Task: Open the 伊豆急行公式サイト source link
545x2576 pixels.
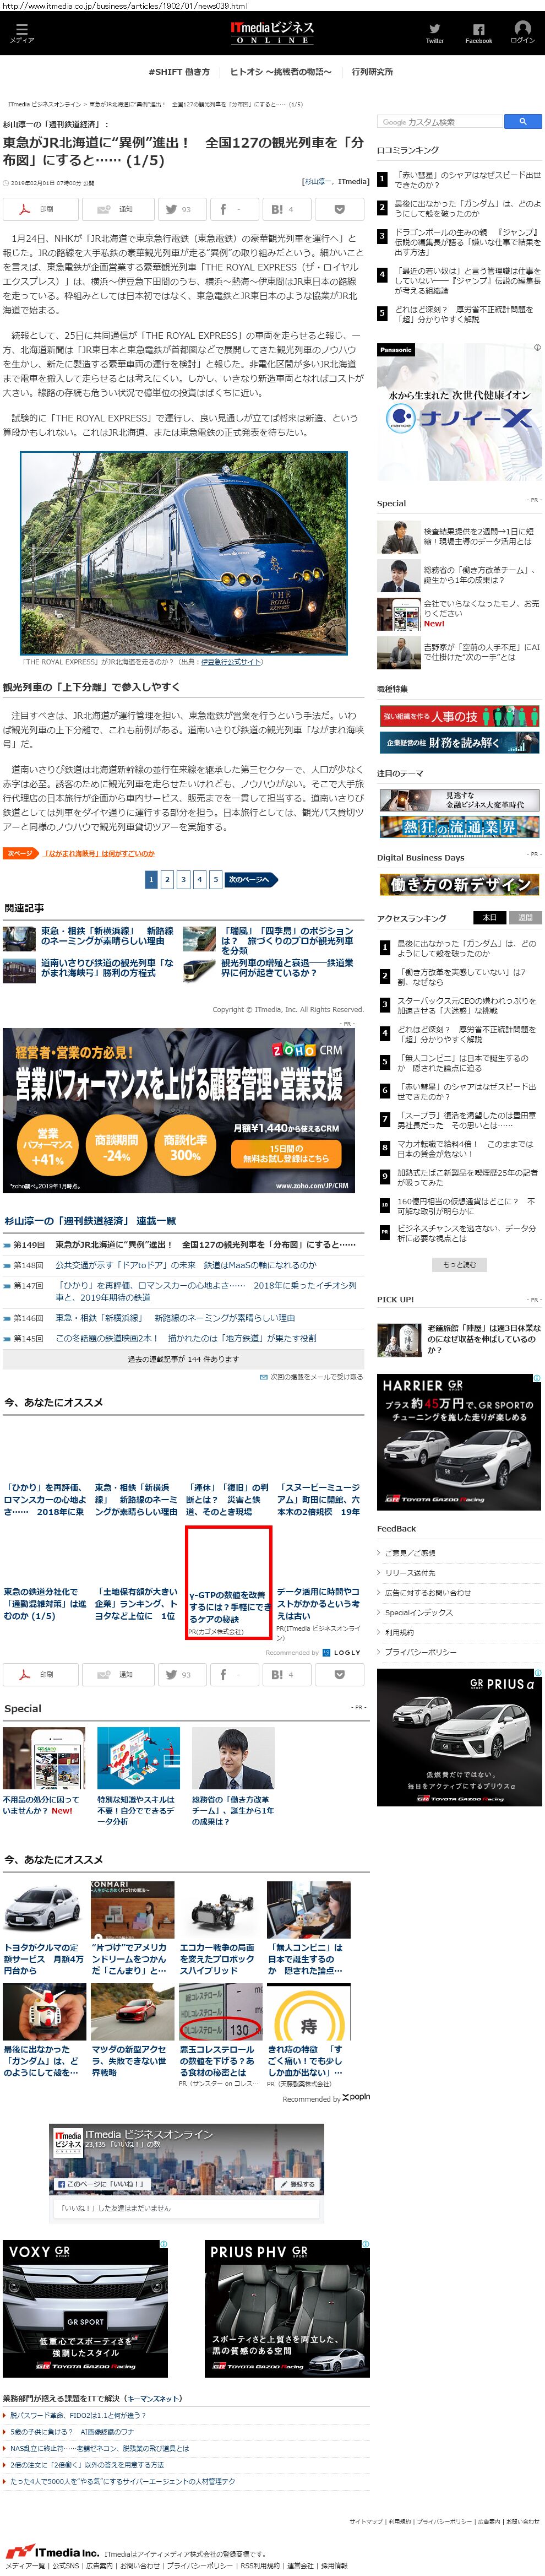Action: (231, 661)
